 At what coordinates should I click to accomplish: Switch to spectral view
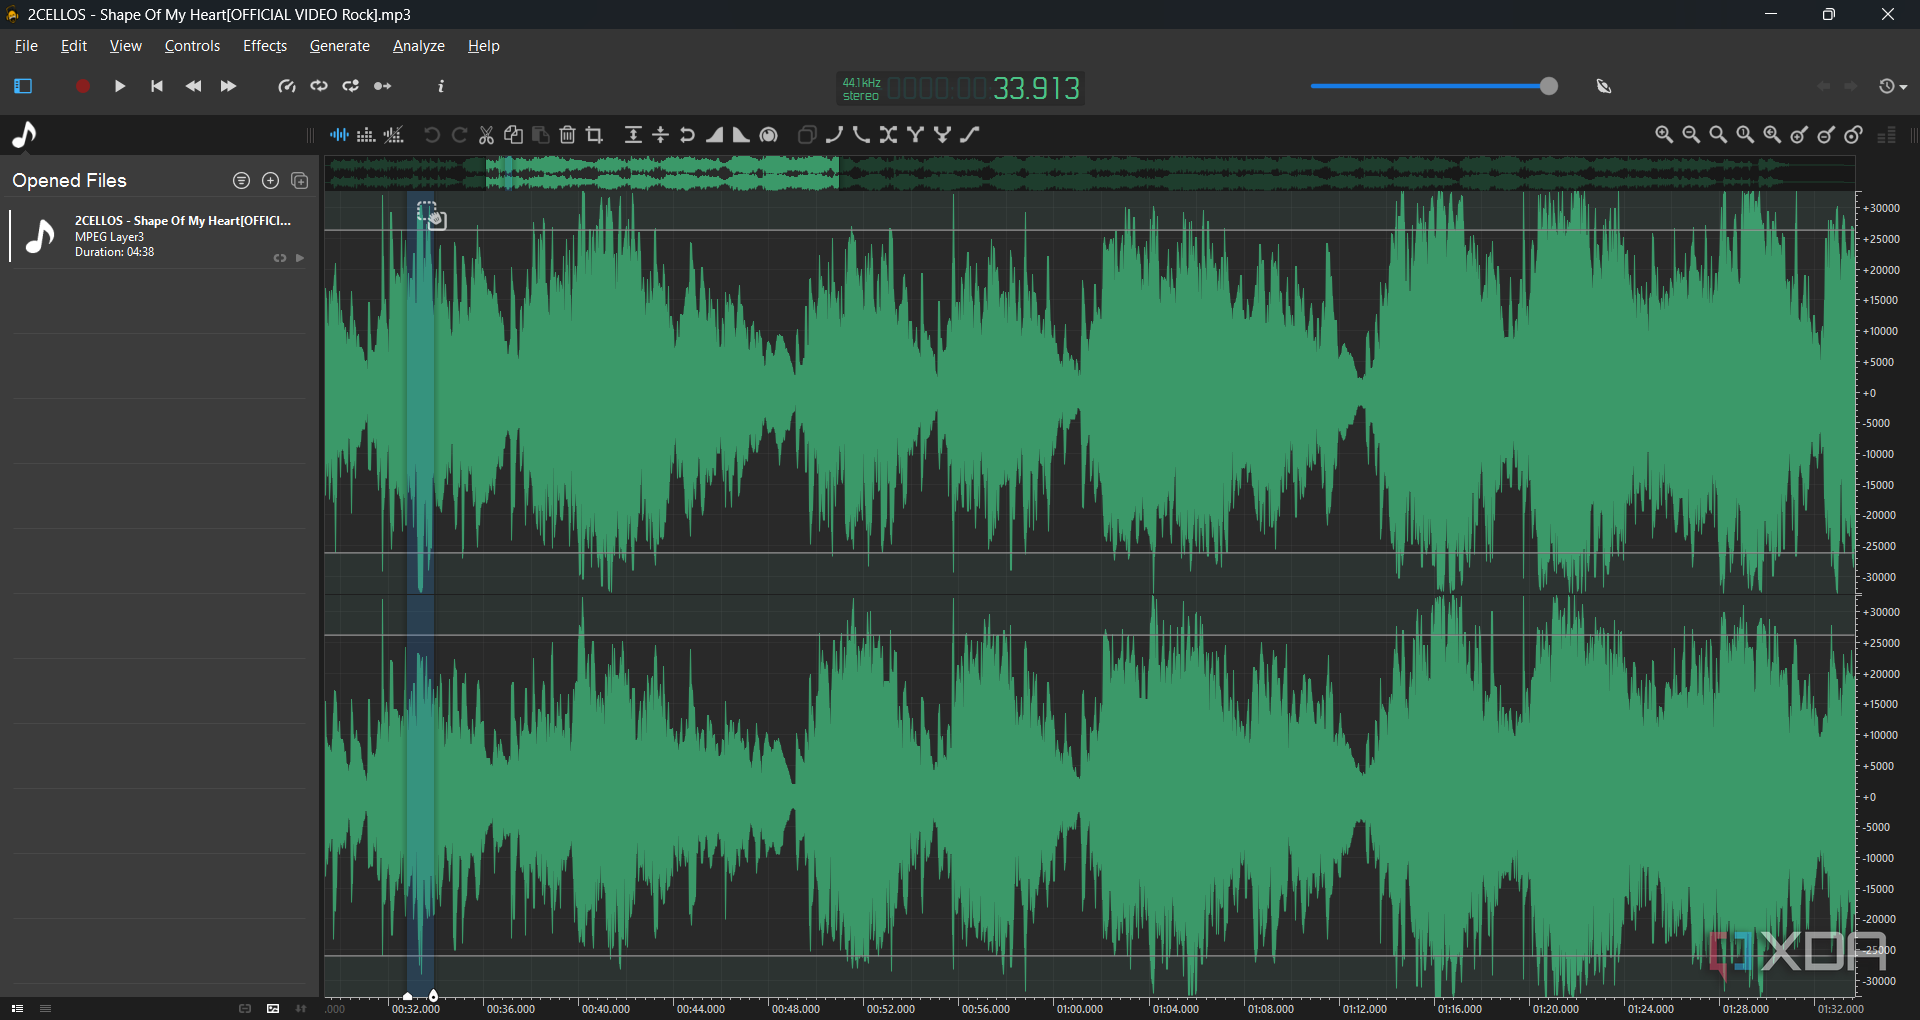click(366, 135)
